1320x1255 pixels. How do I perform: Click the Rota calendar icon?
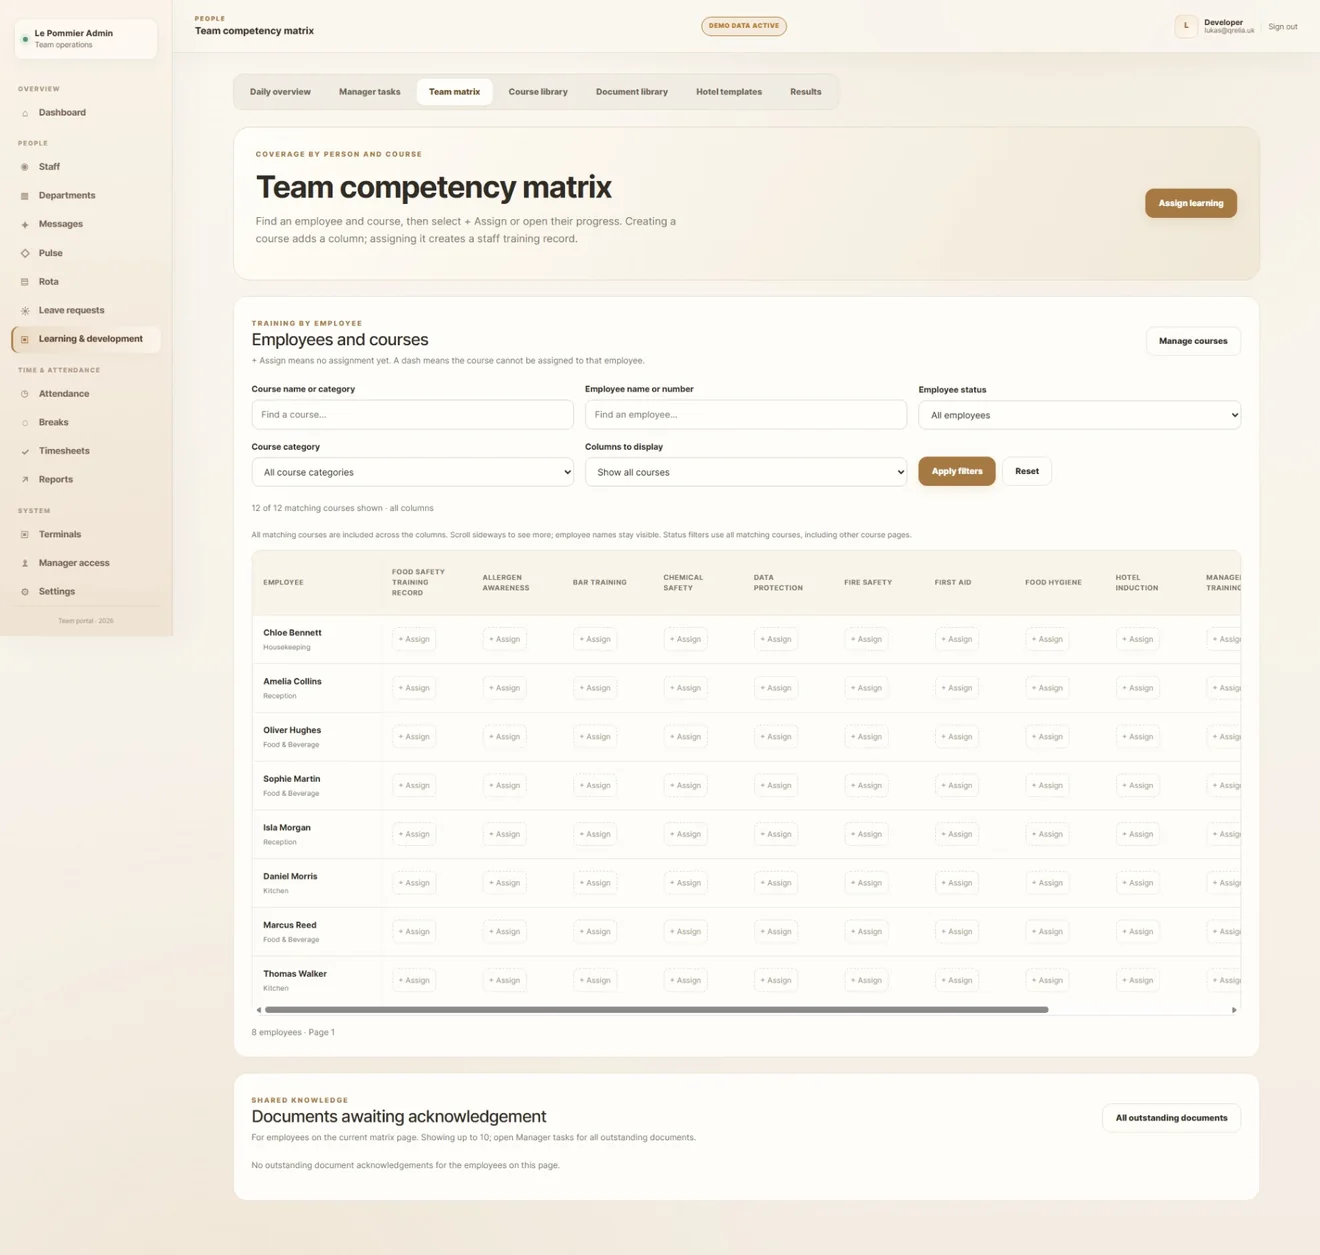click(x=25, y=282)
